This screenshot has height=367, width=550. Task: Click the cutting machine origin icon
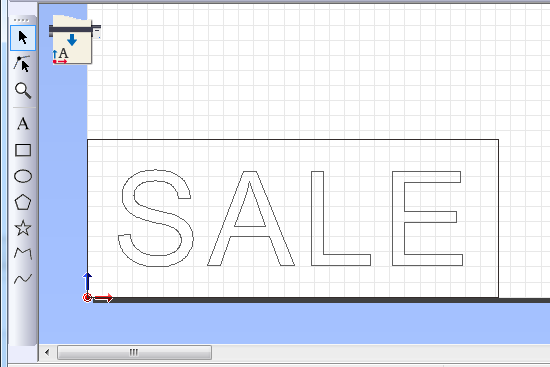coord(74,40)
